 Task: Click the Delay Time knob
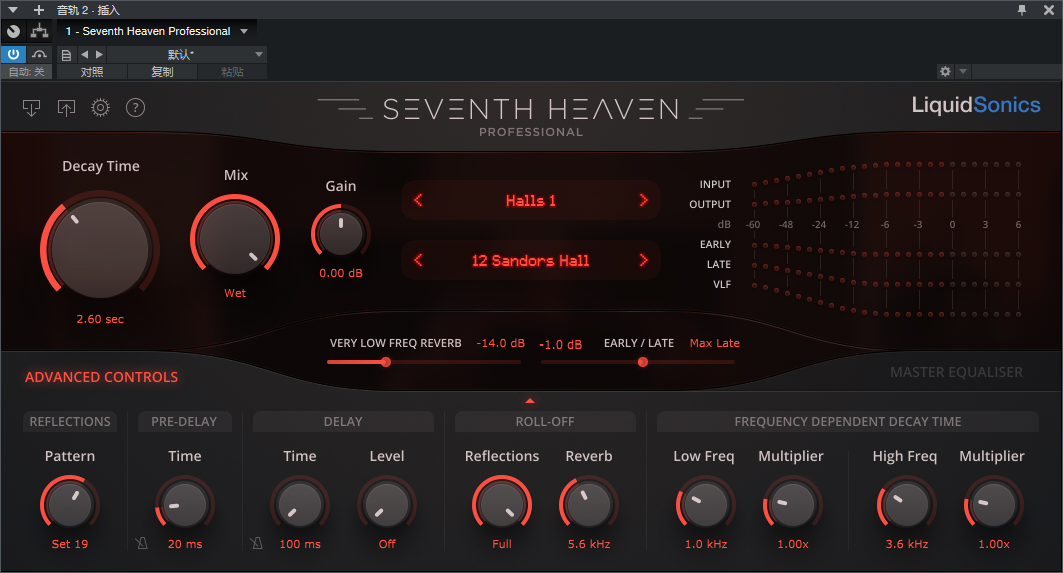(300, 505)
